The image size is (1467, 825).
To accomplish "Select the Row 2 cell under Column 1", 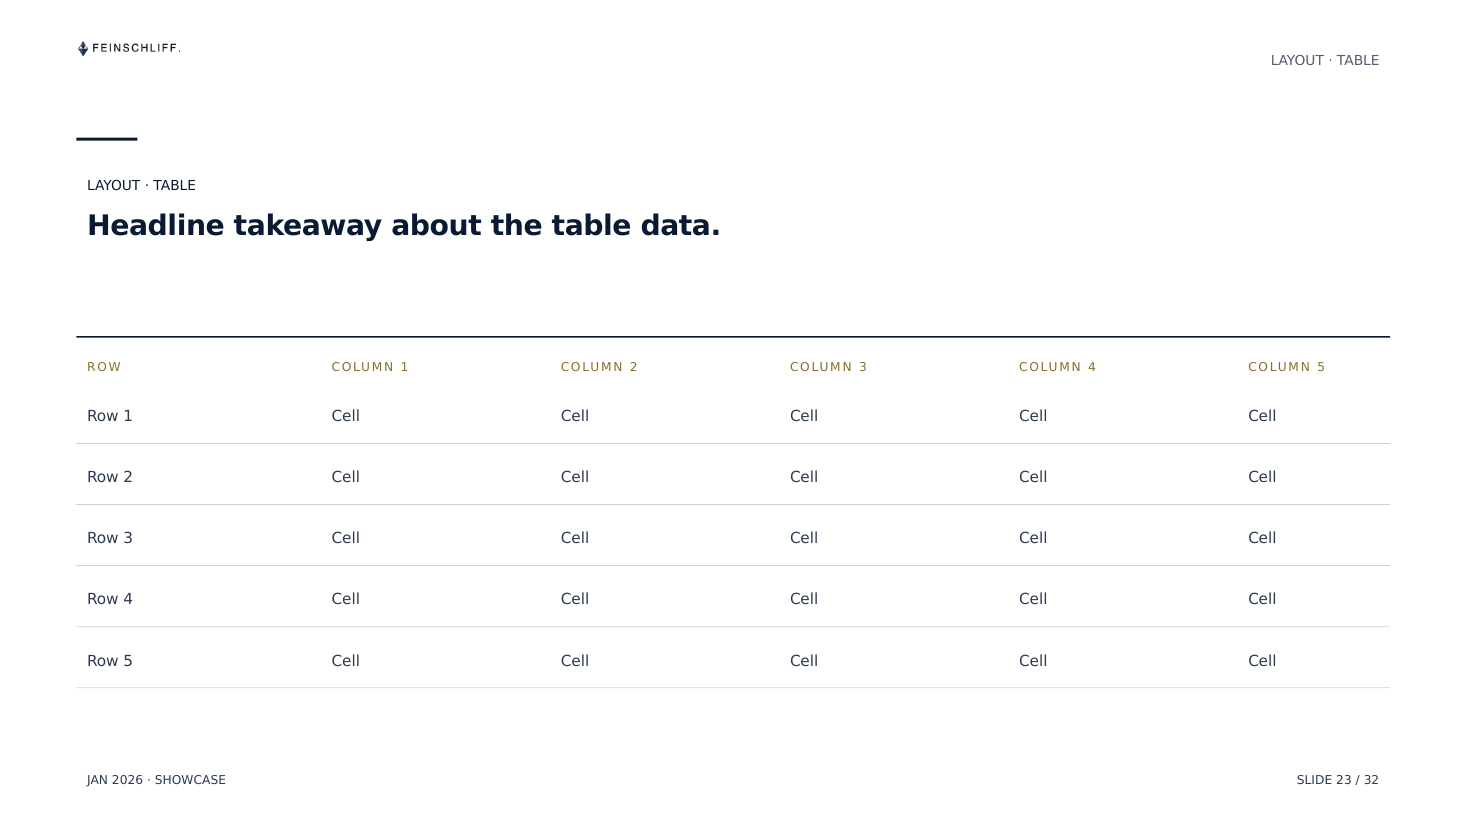I will tap(345, 477).
